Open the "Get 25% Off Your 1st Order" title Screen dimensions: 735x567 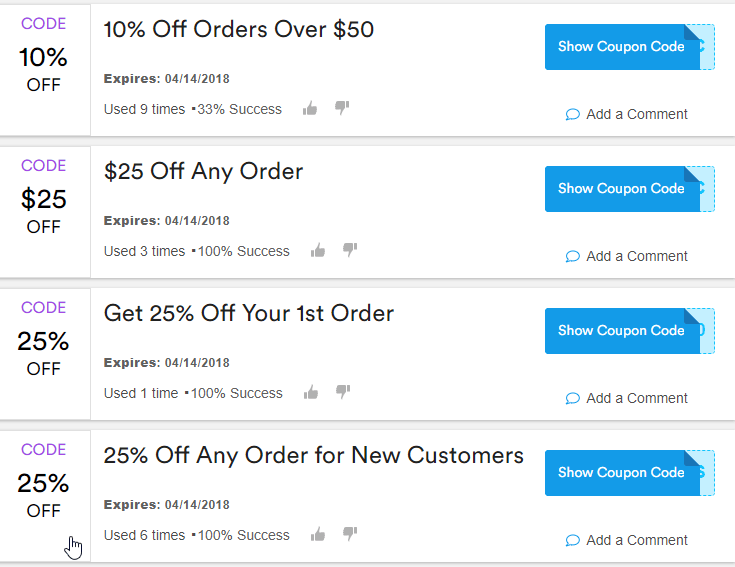tap(249, 313)
